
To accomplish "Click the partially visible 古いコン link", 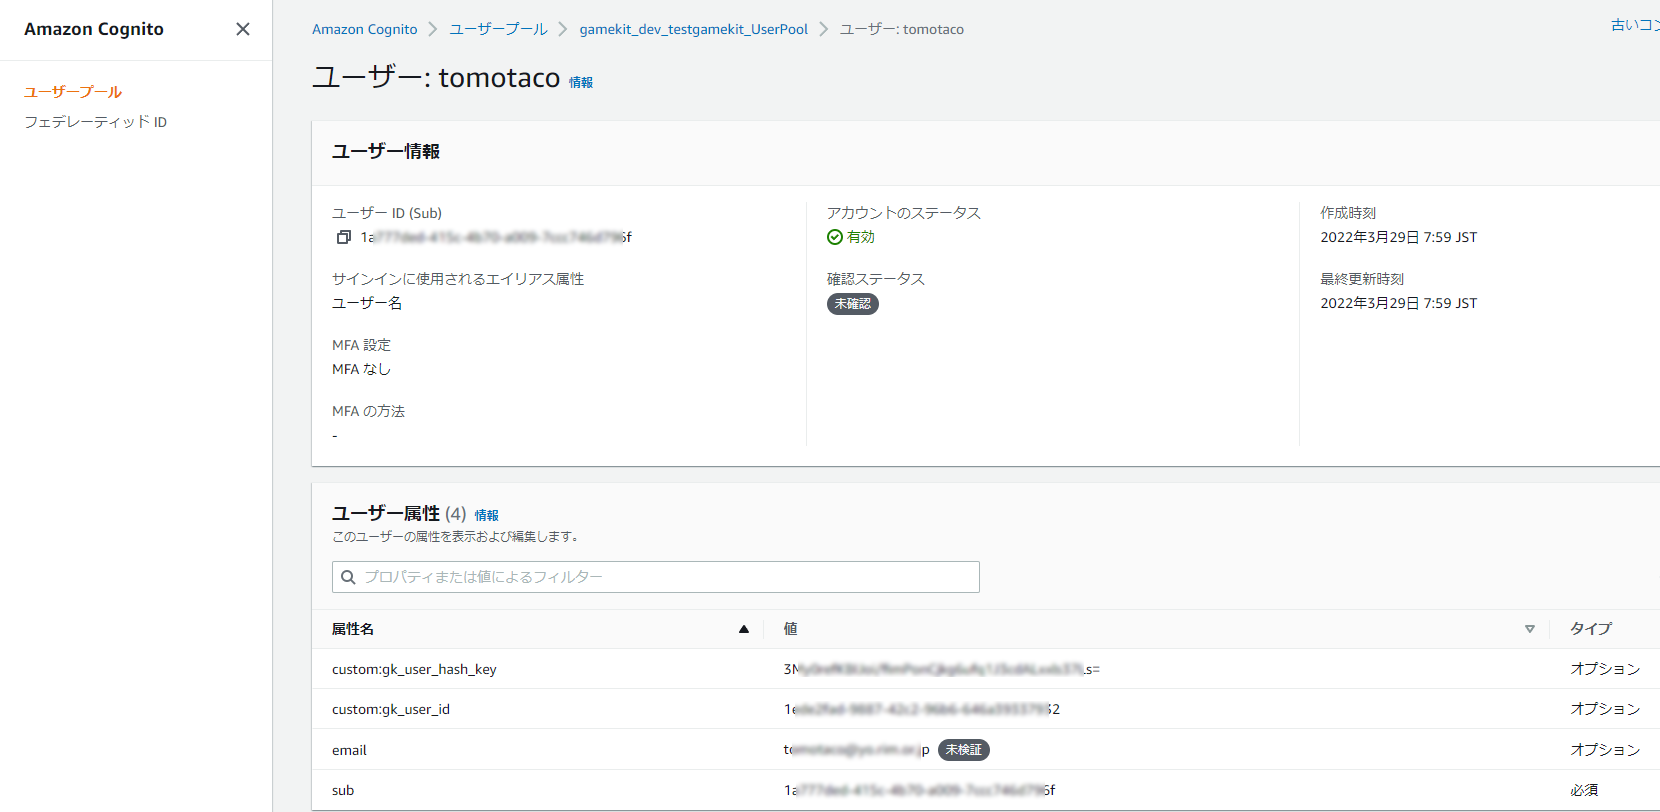I will tap(1635, 25).
